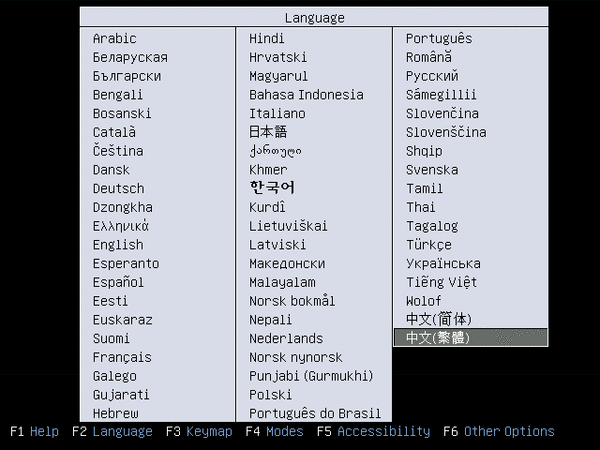Select Norsk nynorsk language

(295, 357)
